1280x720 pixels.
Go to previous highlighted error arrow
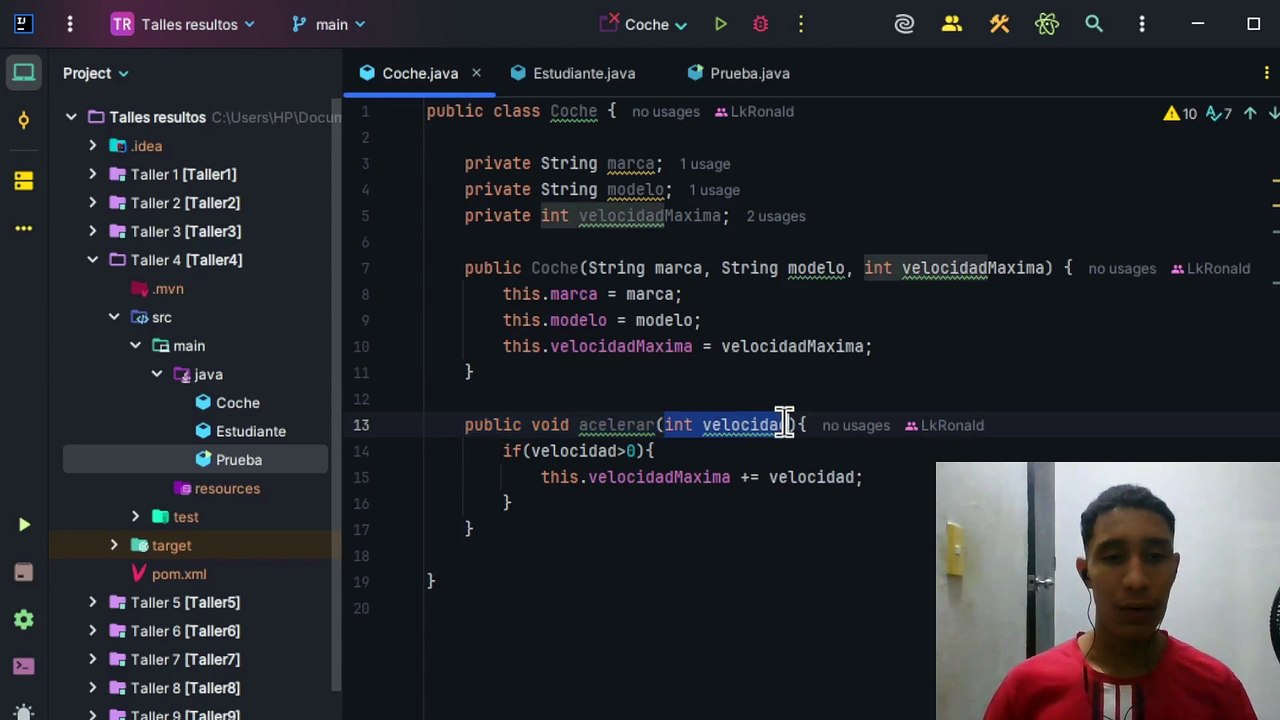pyautogui.click(x=1250, y=113)
